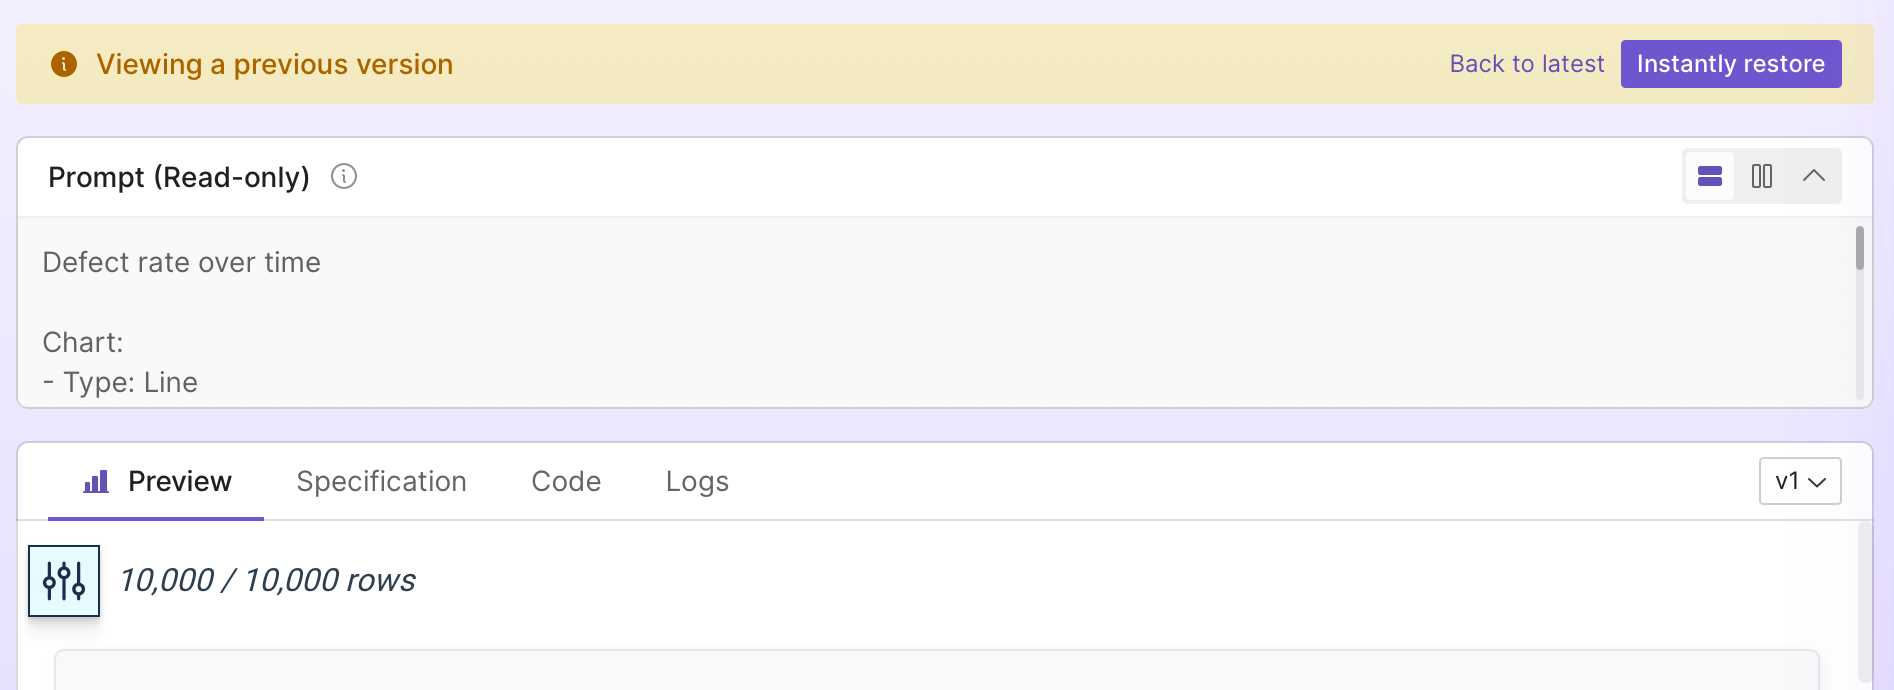This screenshot has width=1894, height=690.
Task: Click the Preview bar chart icon
Action: [x=96, y=482]
